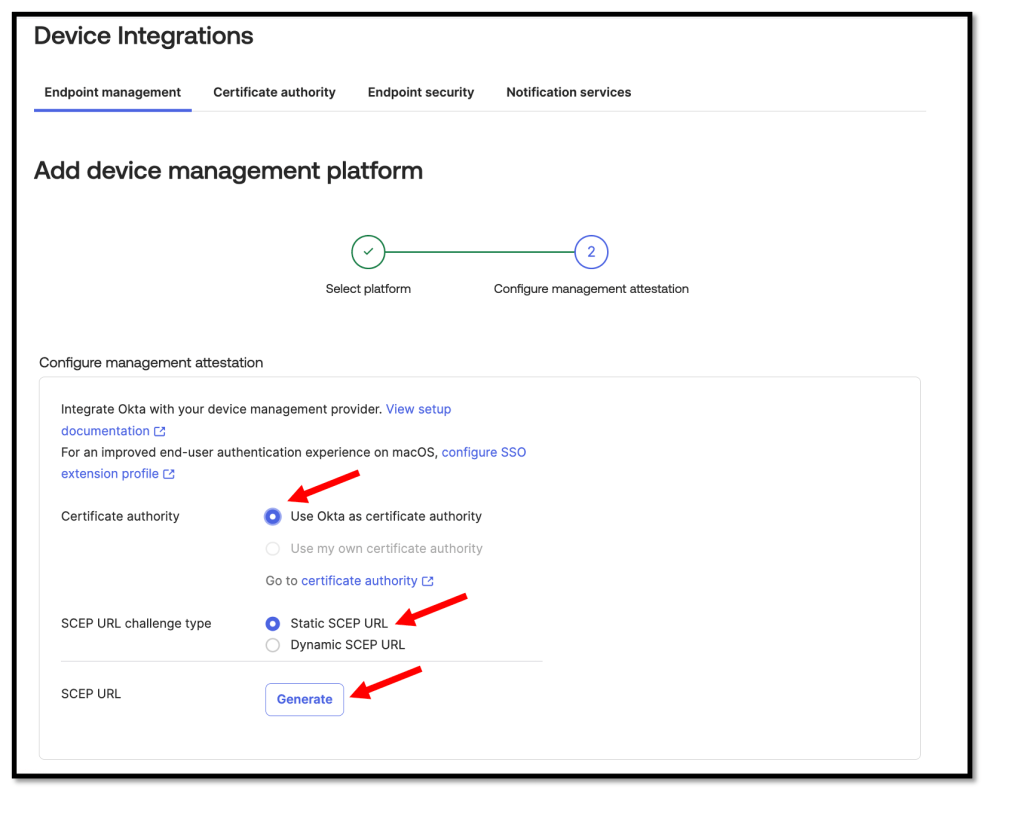Click the Select platform step label
Viewport: 1023px width, 813px height.
368,289
